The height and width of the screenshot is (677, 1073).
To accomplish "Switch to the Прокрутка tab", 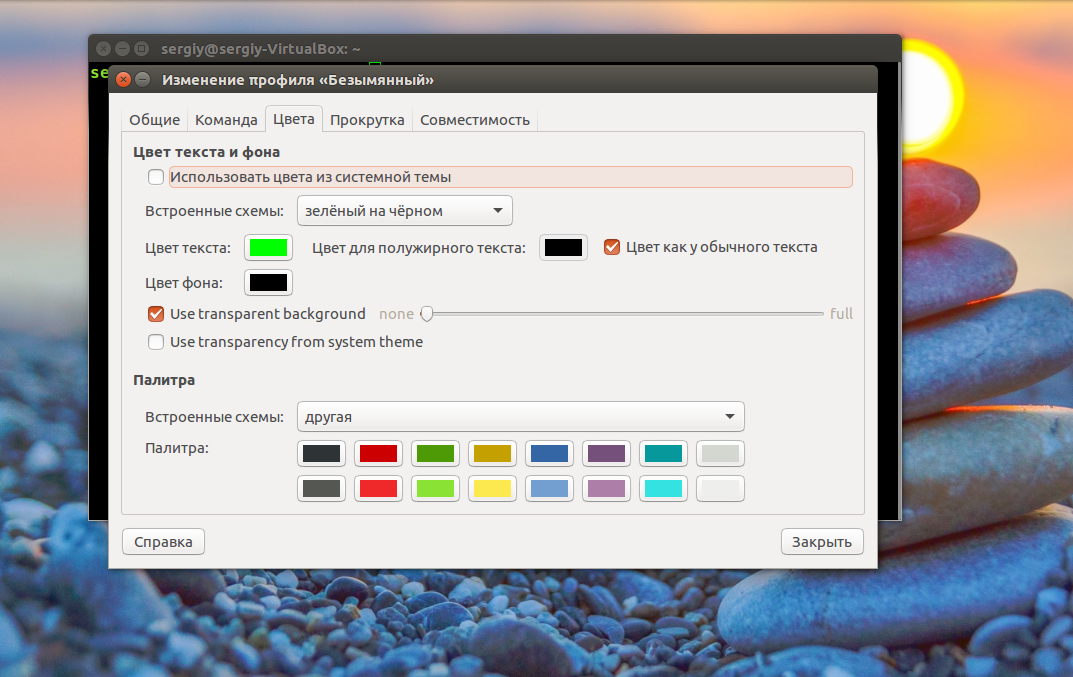I will (x=367, y=120).
